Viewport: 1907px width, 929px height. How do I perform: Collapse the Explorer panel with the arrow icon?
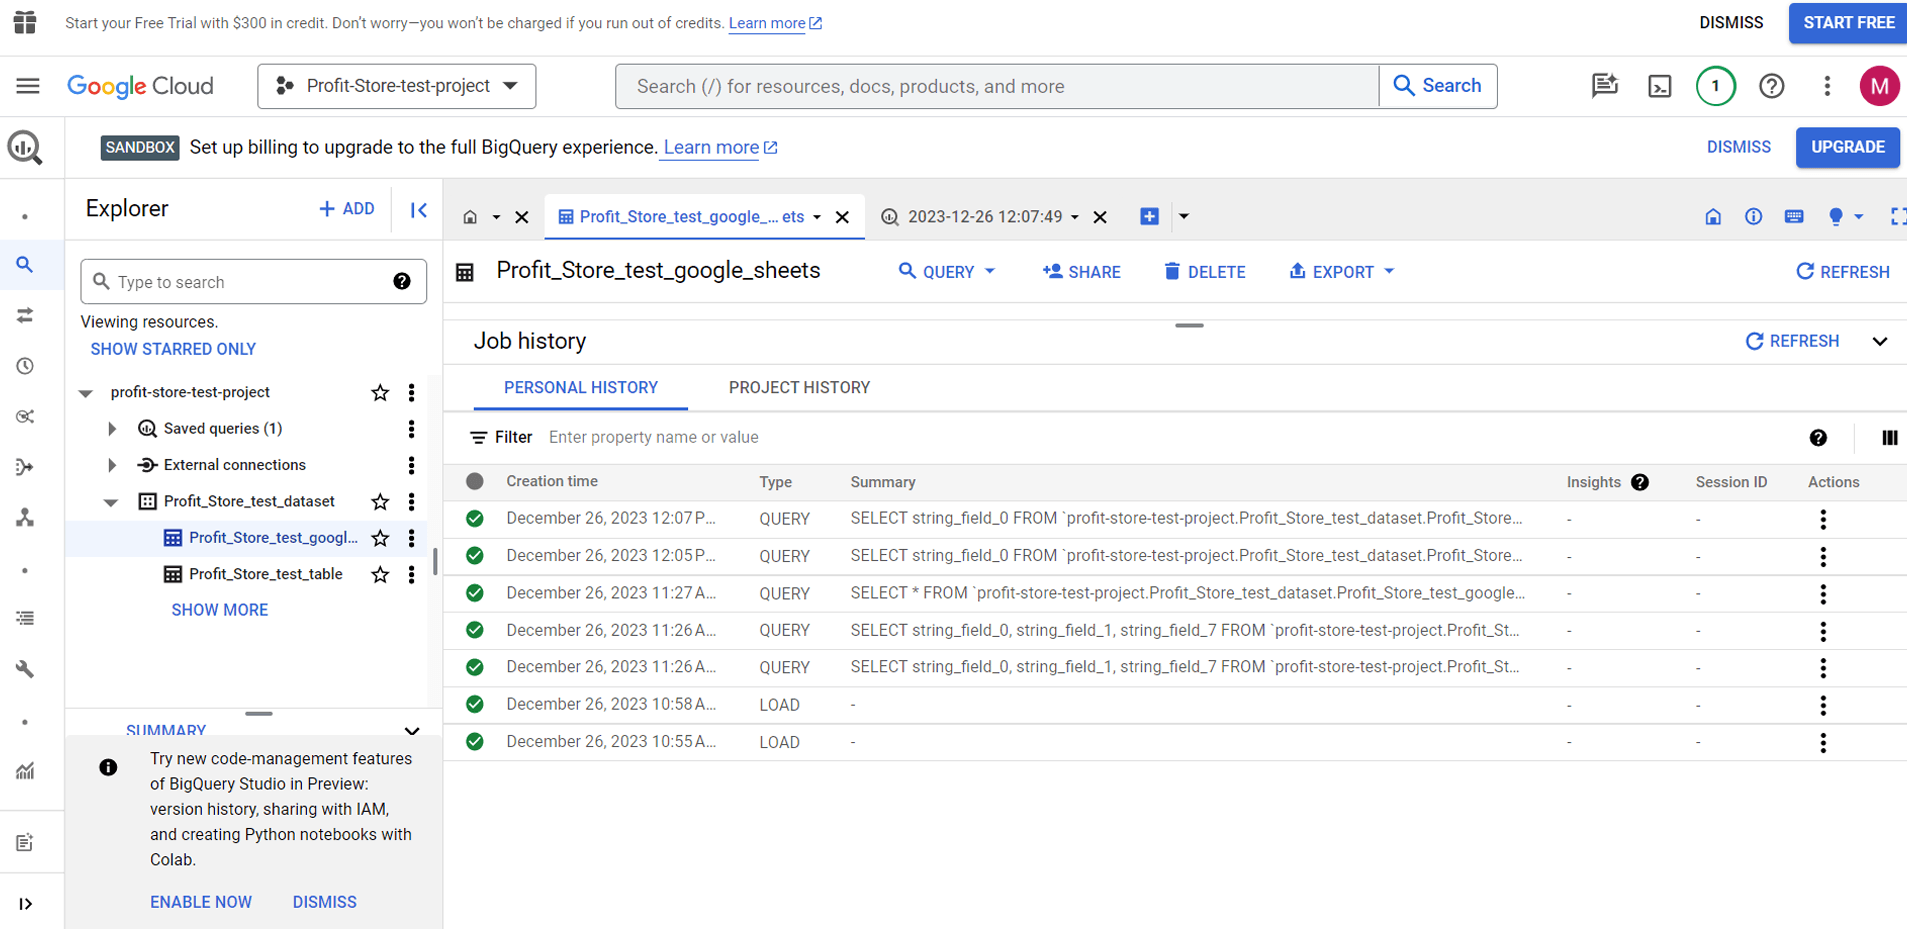pos(419,209)
